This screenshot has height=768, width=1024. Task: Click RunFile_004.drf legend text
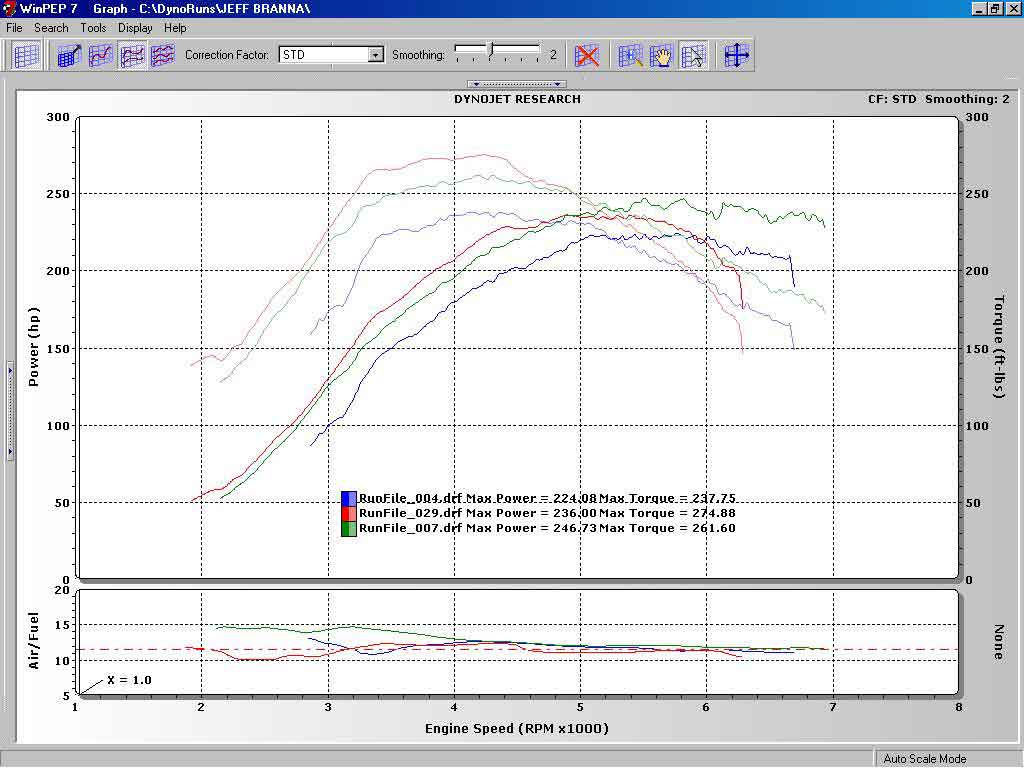click(x=411, y=498)
